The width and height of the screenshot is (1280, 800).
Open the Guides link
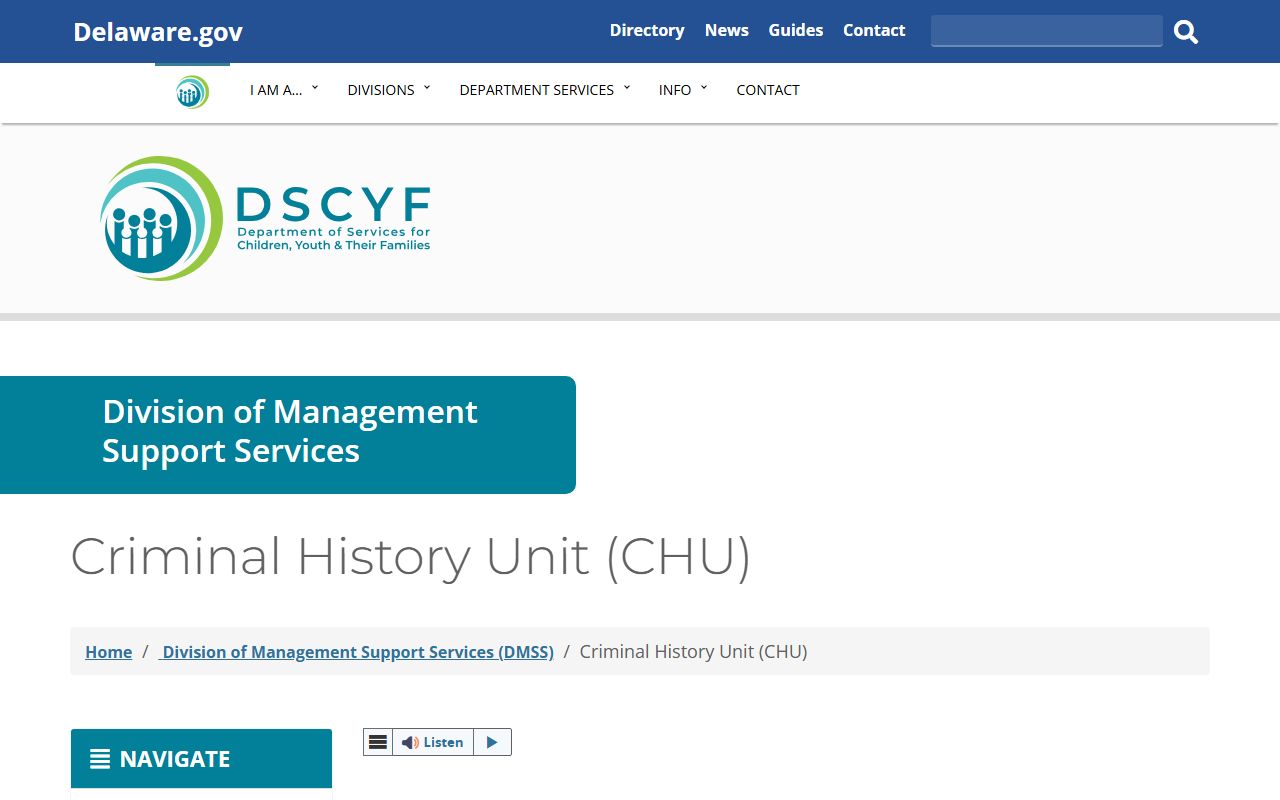(796, 30)
